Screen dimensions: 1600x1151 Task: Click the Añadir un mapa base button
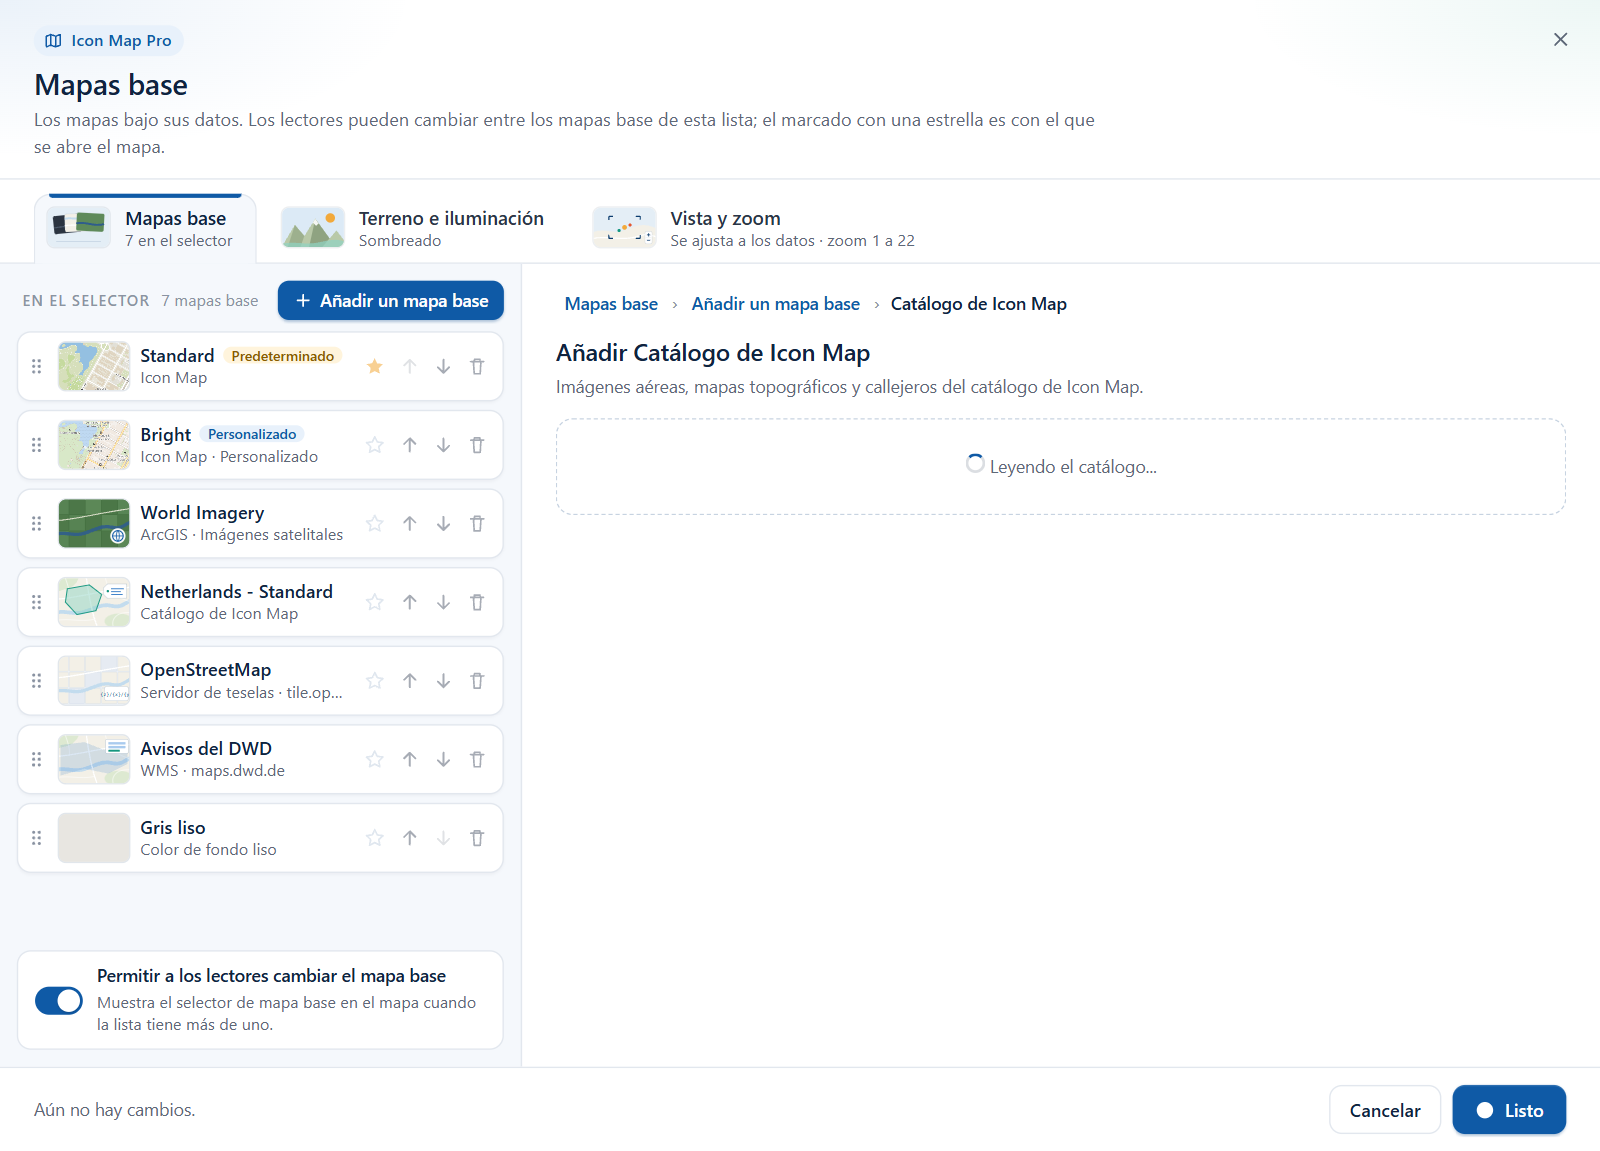pyautogui.click(x=391, y=301)
